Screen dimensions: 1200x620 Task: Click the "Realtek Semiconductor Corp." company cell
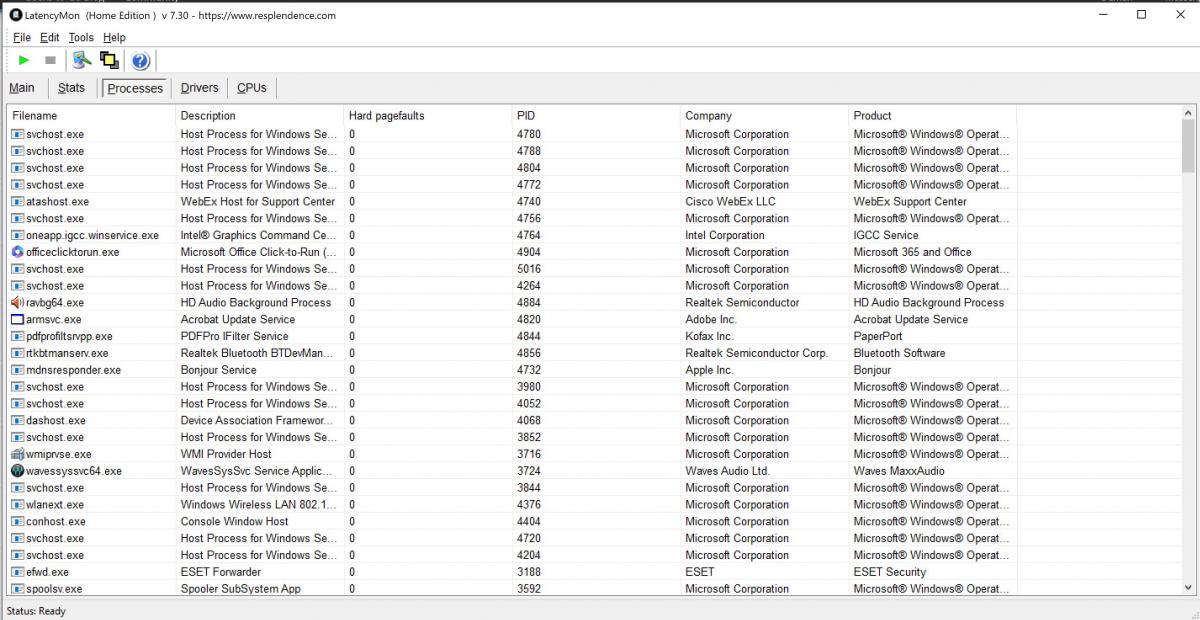[x=756, y=353]
